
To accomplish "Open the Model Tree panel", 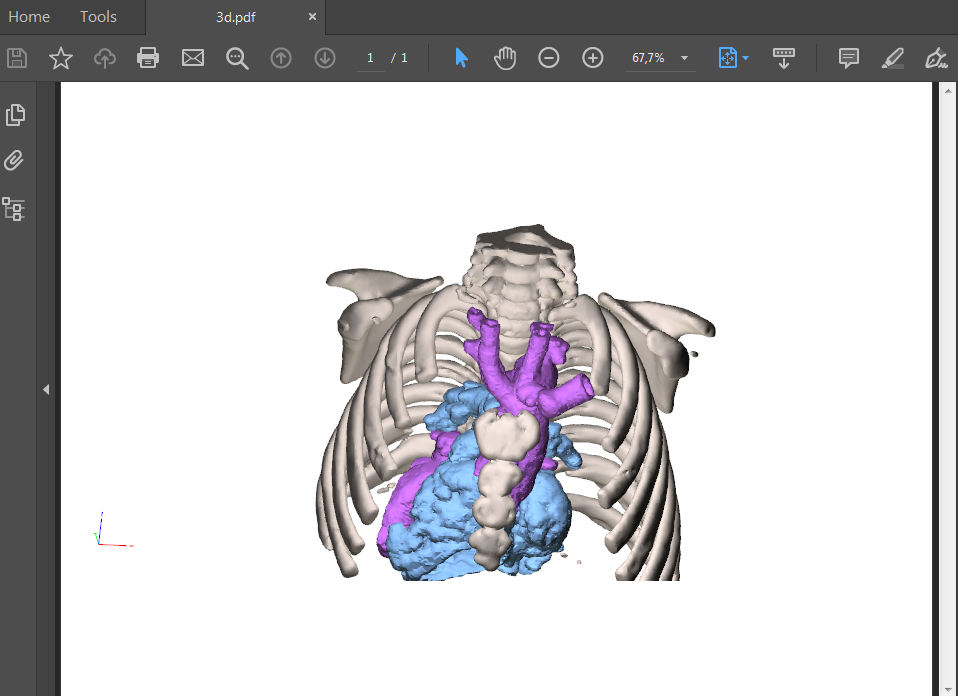I will click(x=16, y=209).
